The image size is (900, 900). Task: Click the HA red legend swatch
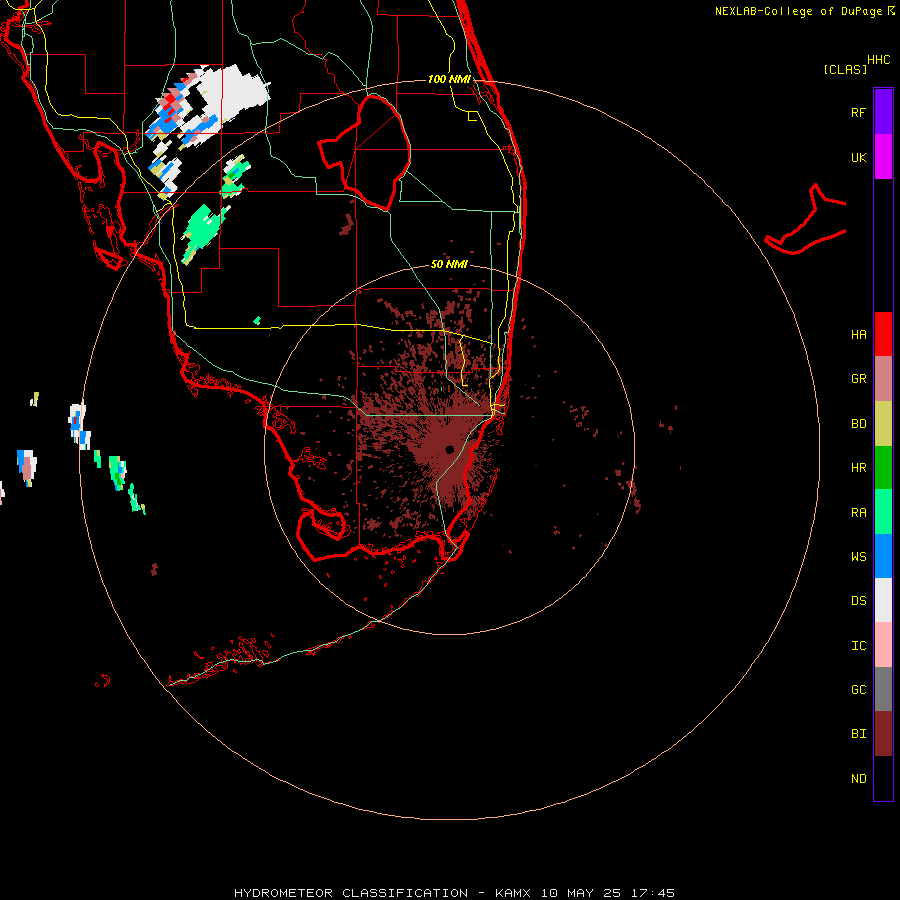883,334
